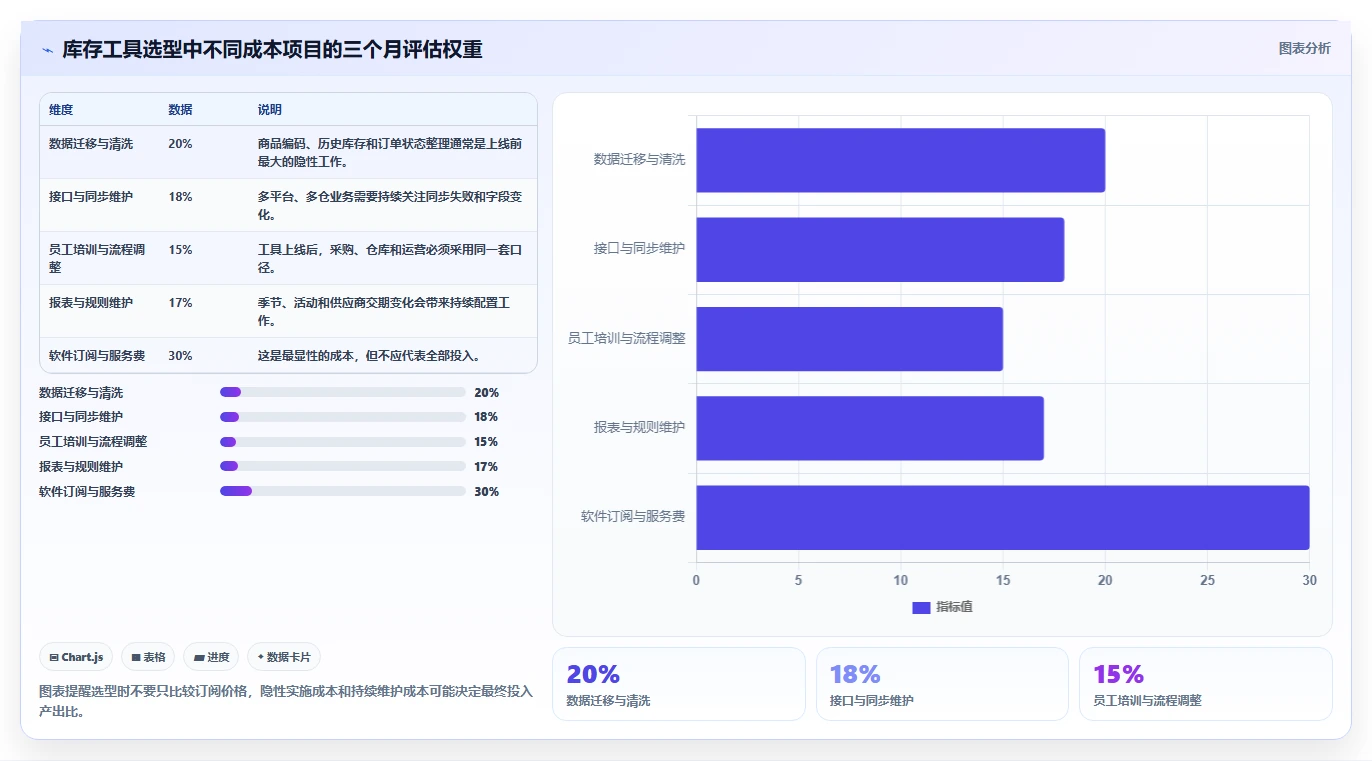Click the 维度 column header

point(61,110)
